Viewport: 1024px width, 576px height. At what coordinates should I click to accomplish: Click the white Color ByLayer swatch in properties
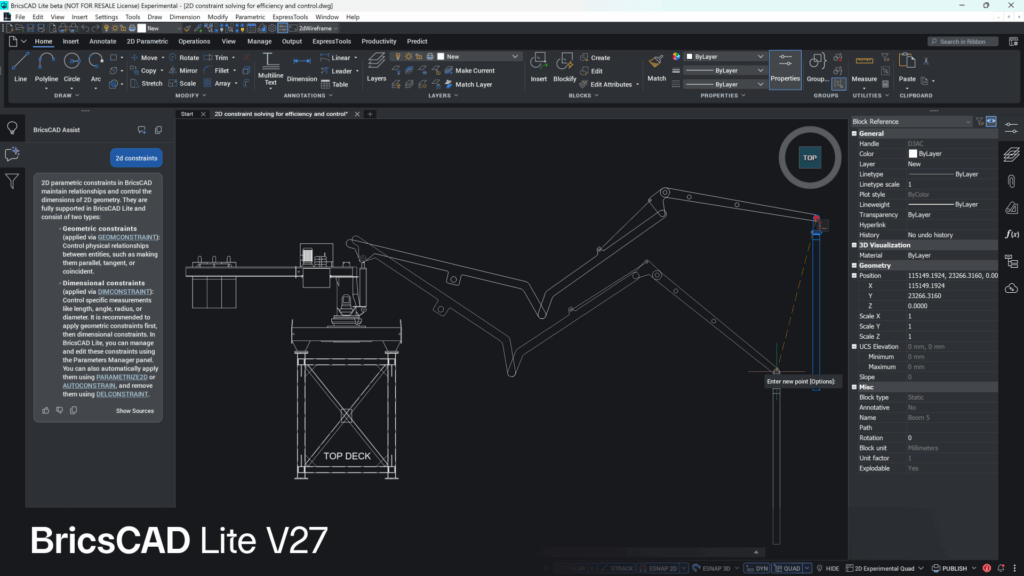(x=913, y=153)
